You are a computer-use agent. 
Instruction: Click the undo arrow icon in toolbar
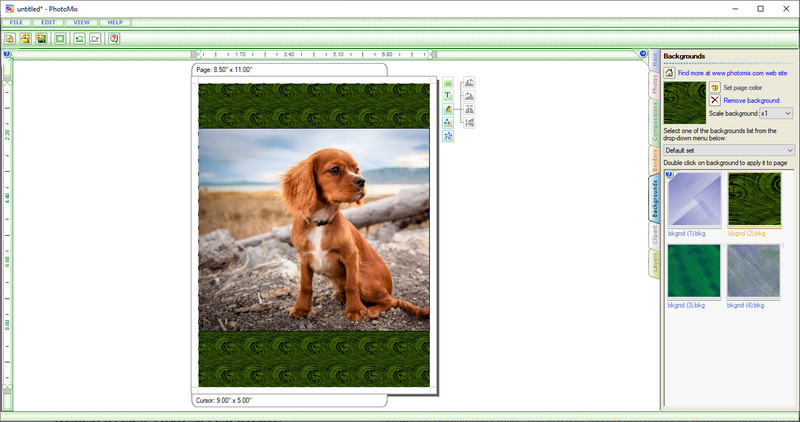coord(79,39)
